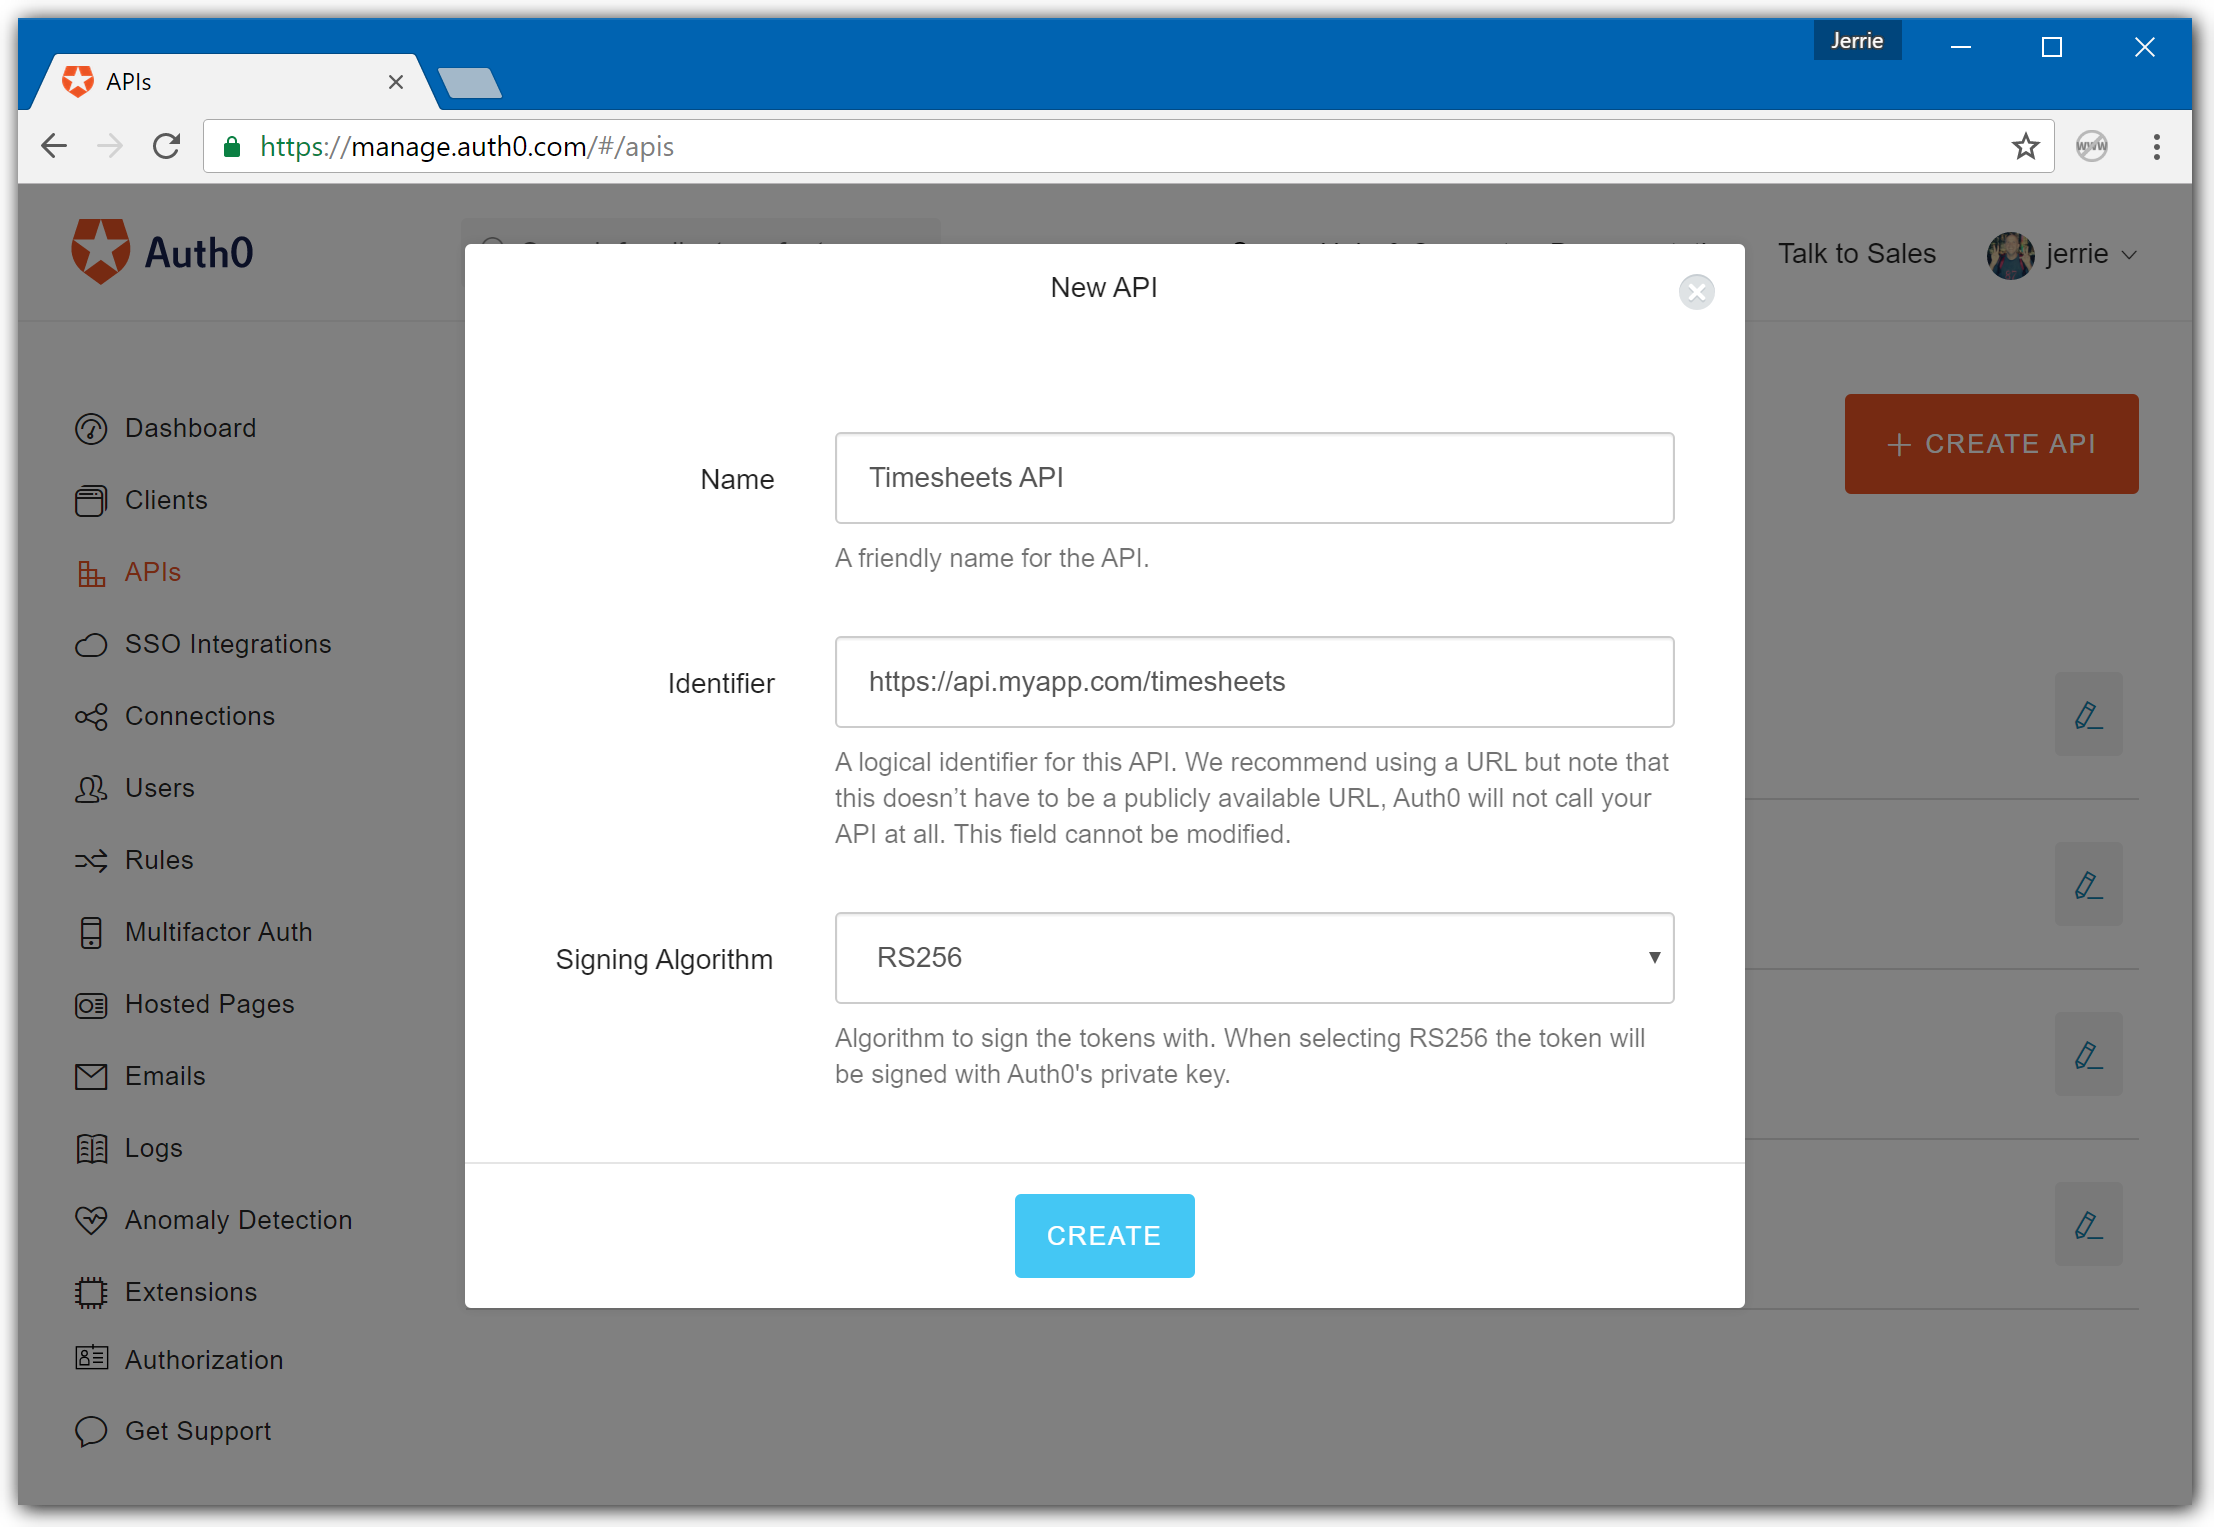Expand the jerrie account menu chevron
The image size is (2214, 1527).
[x=2129, y=256]
